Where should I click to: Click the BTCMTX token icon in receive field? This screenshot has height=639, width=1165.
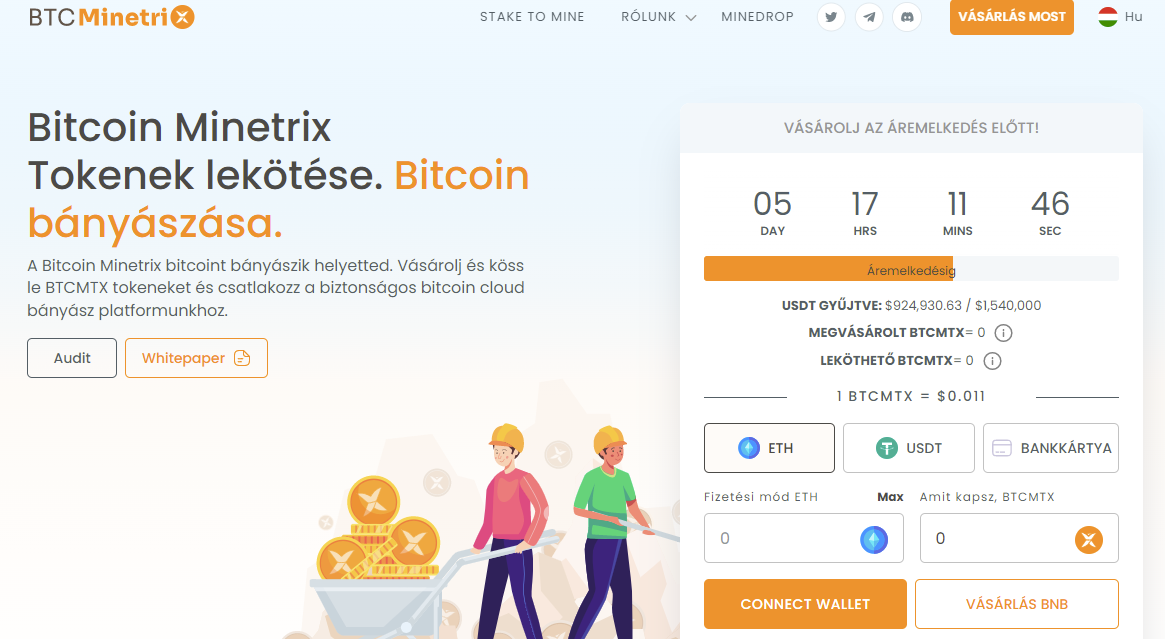(x=1088, y=539)
